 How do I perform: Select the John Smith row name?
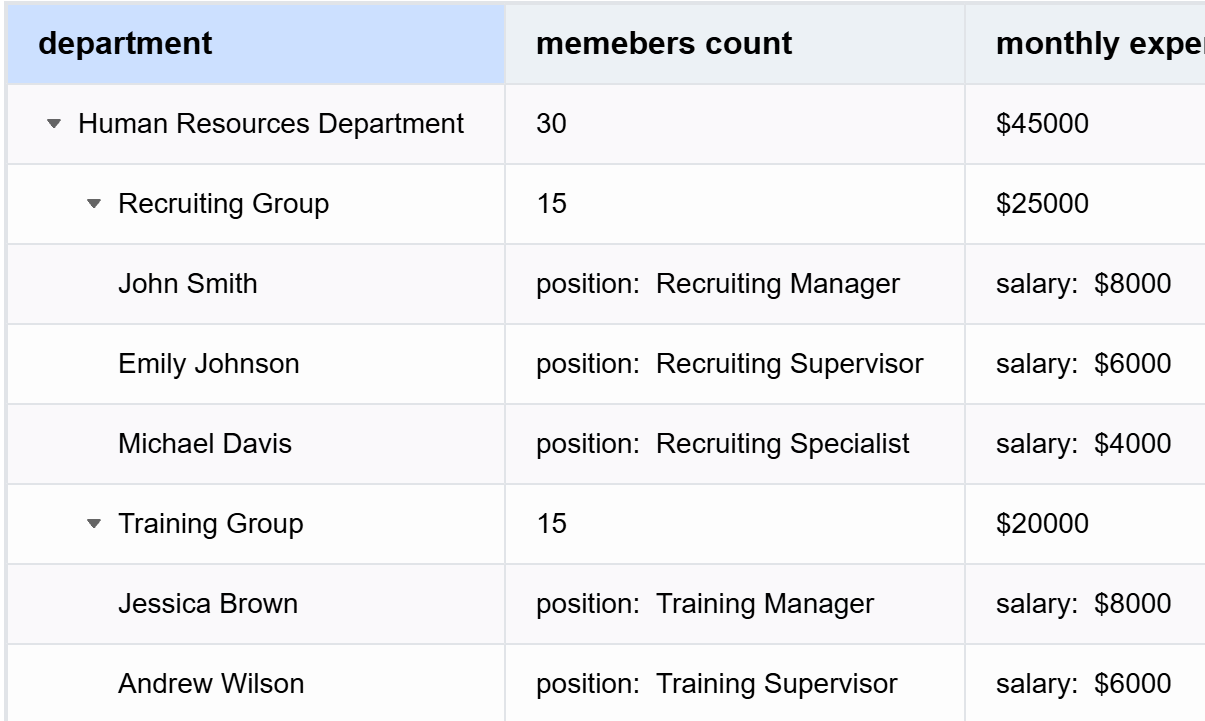(188, 284)
